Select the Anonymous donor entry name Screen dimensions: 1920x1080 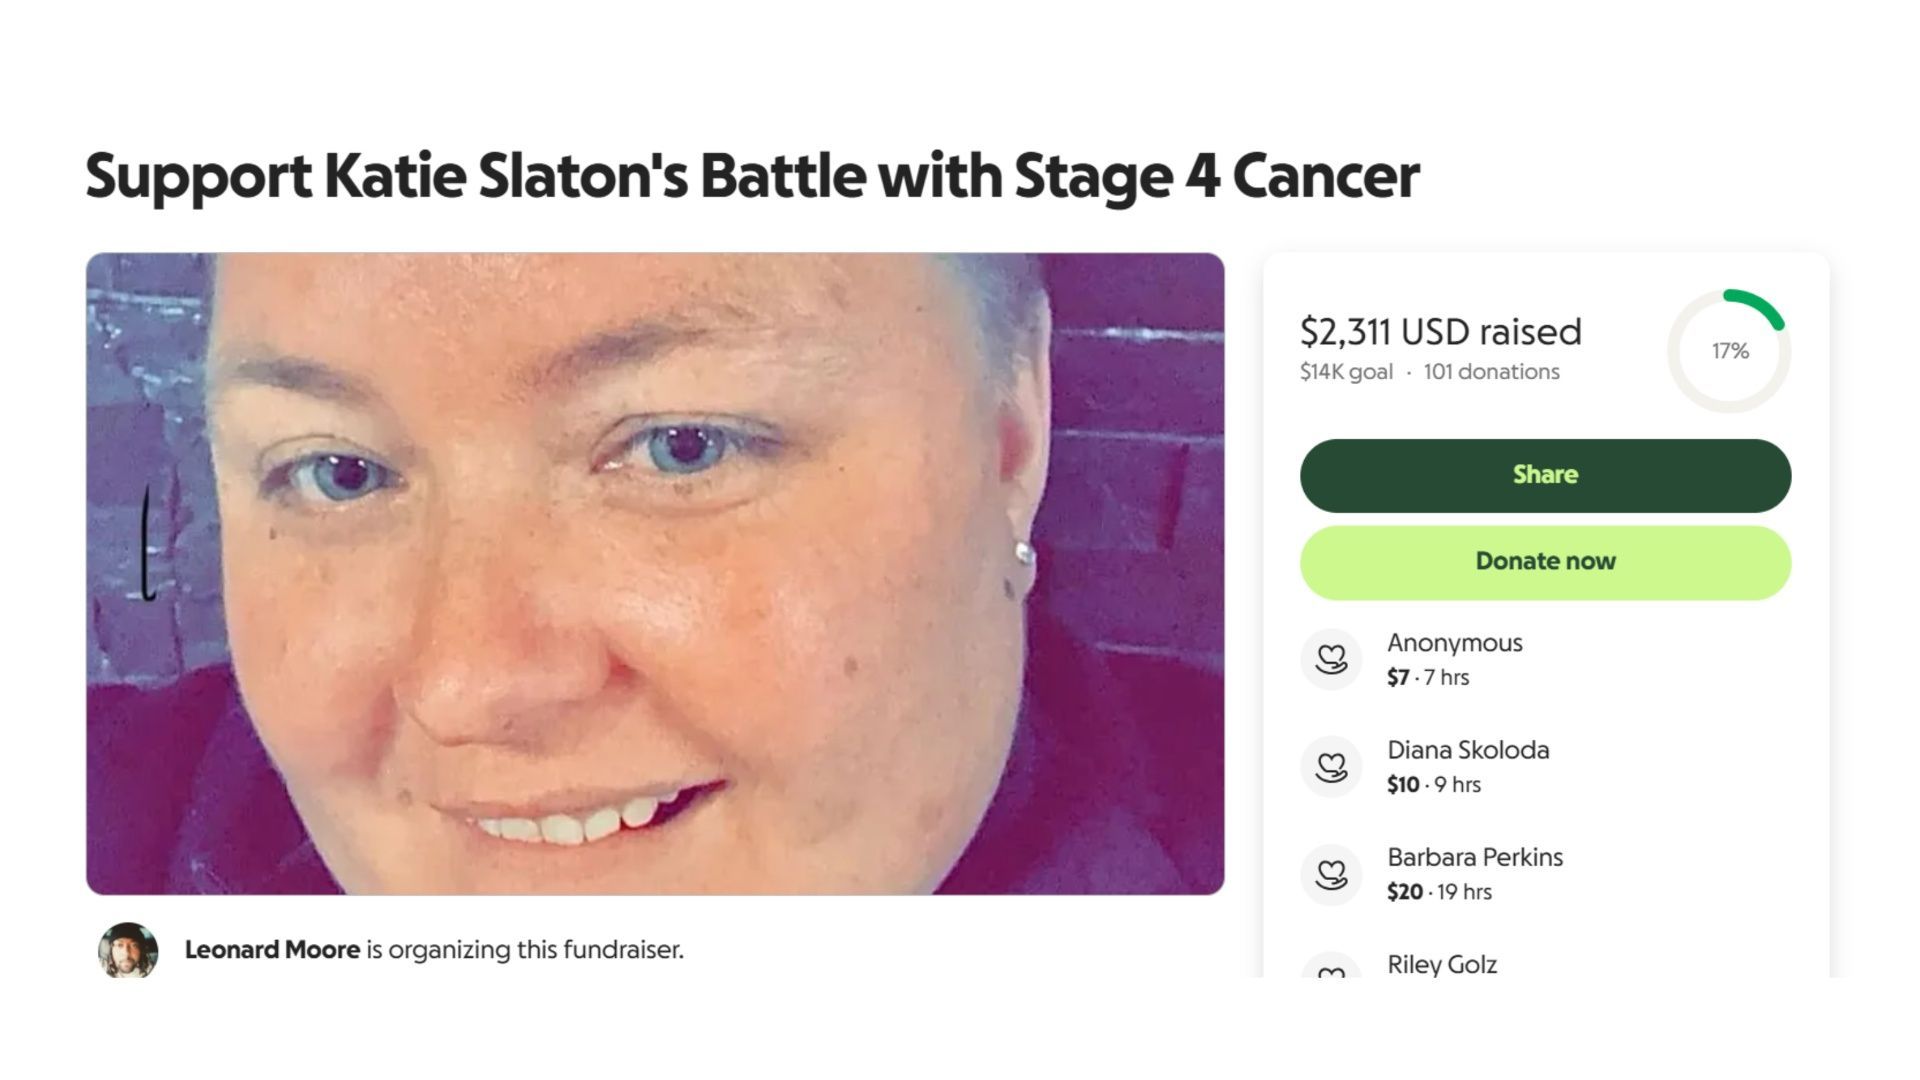click(x=1455, y=643)
